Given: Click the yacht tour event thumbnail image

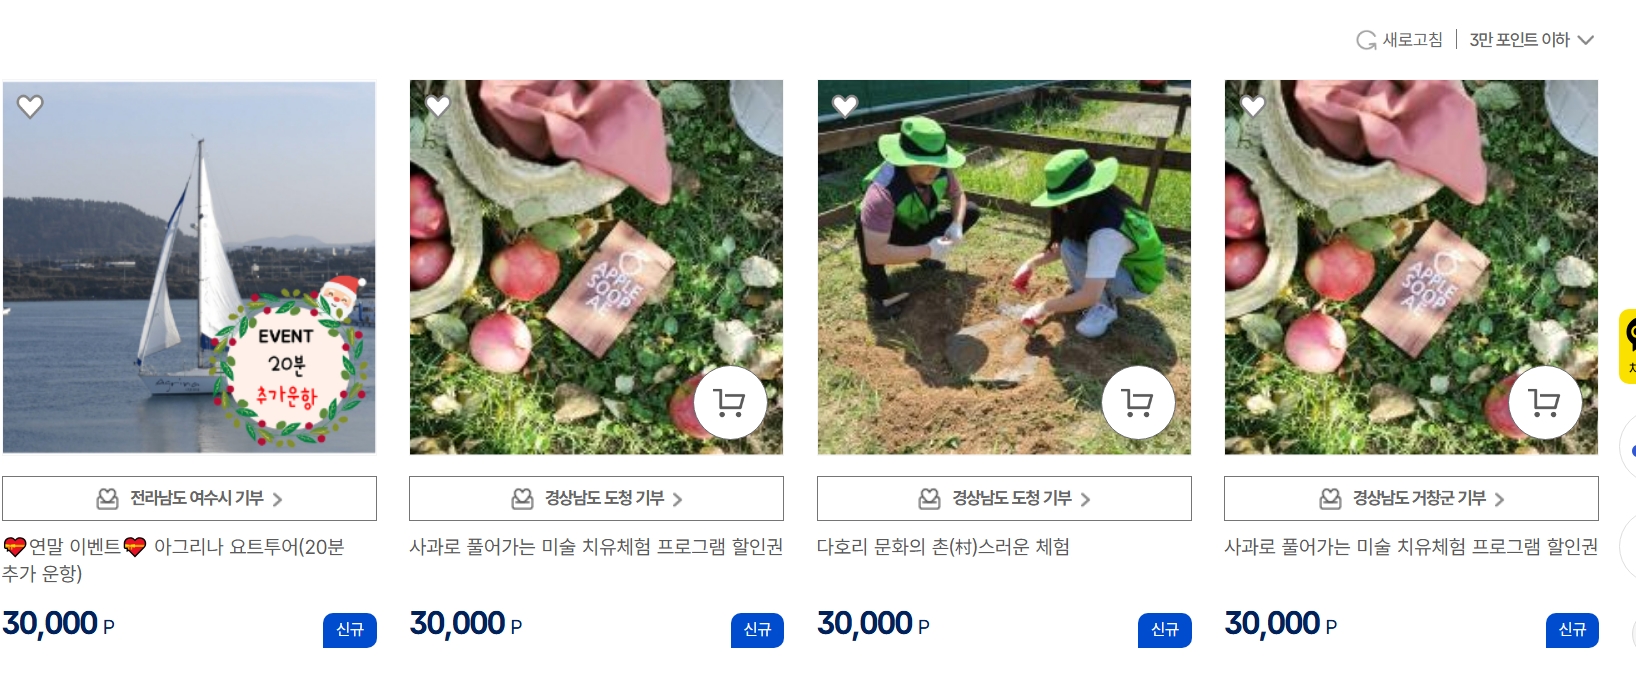Looking at the screenshot, I should (x=189, y=267).
